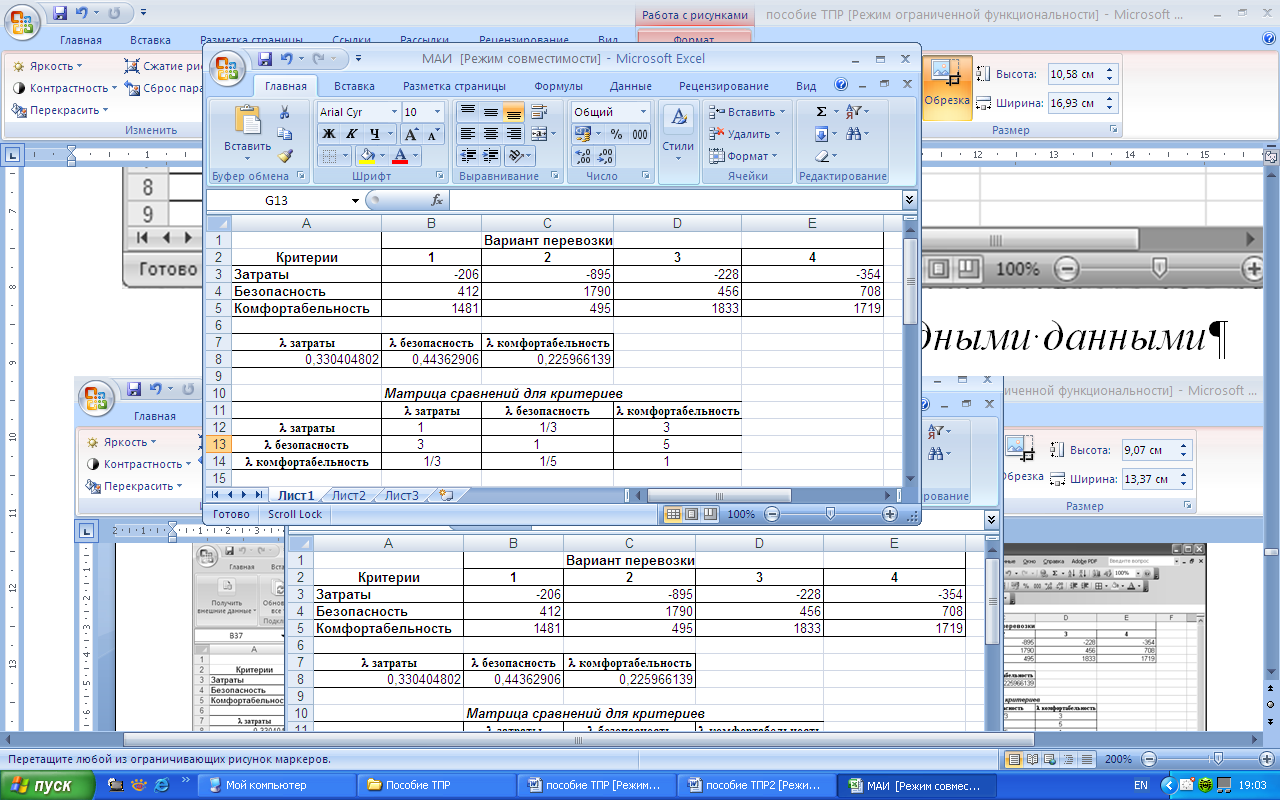Open Find and Select binoculars icon
The height and width of the screenshot is (800, 1280).
pyautogui.click(x=853, y=134)
